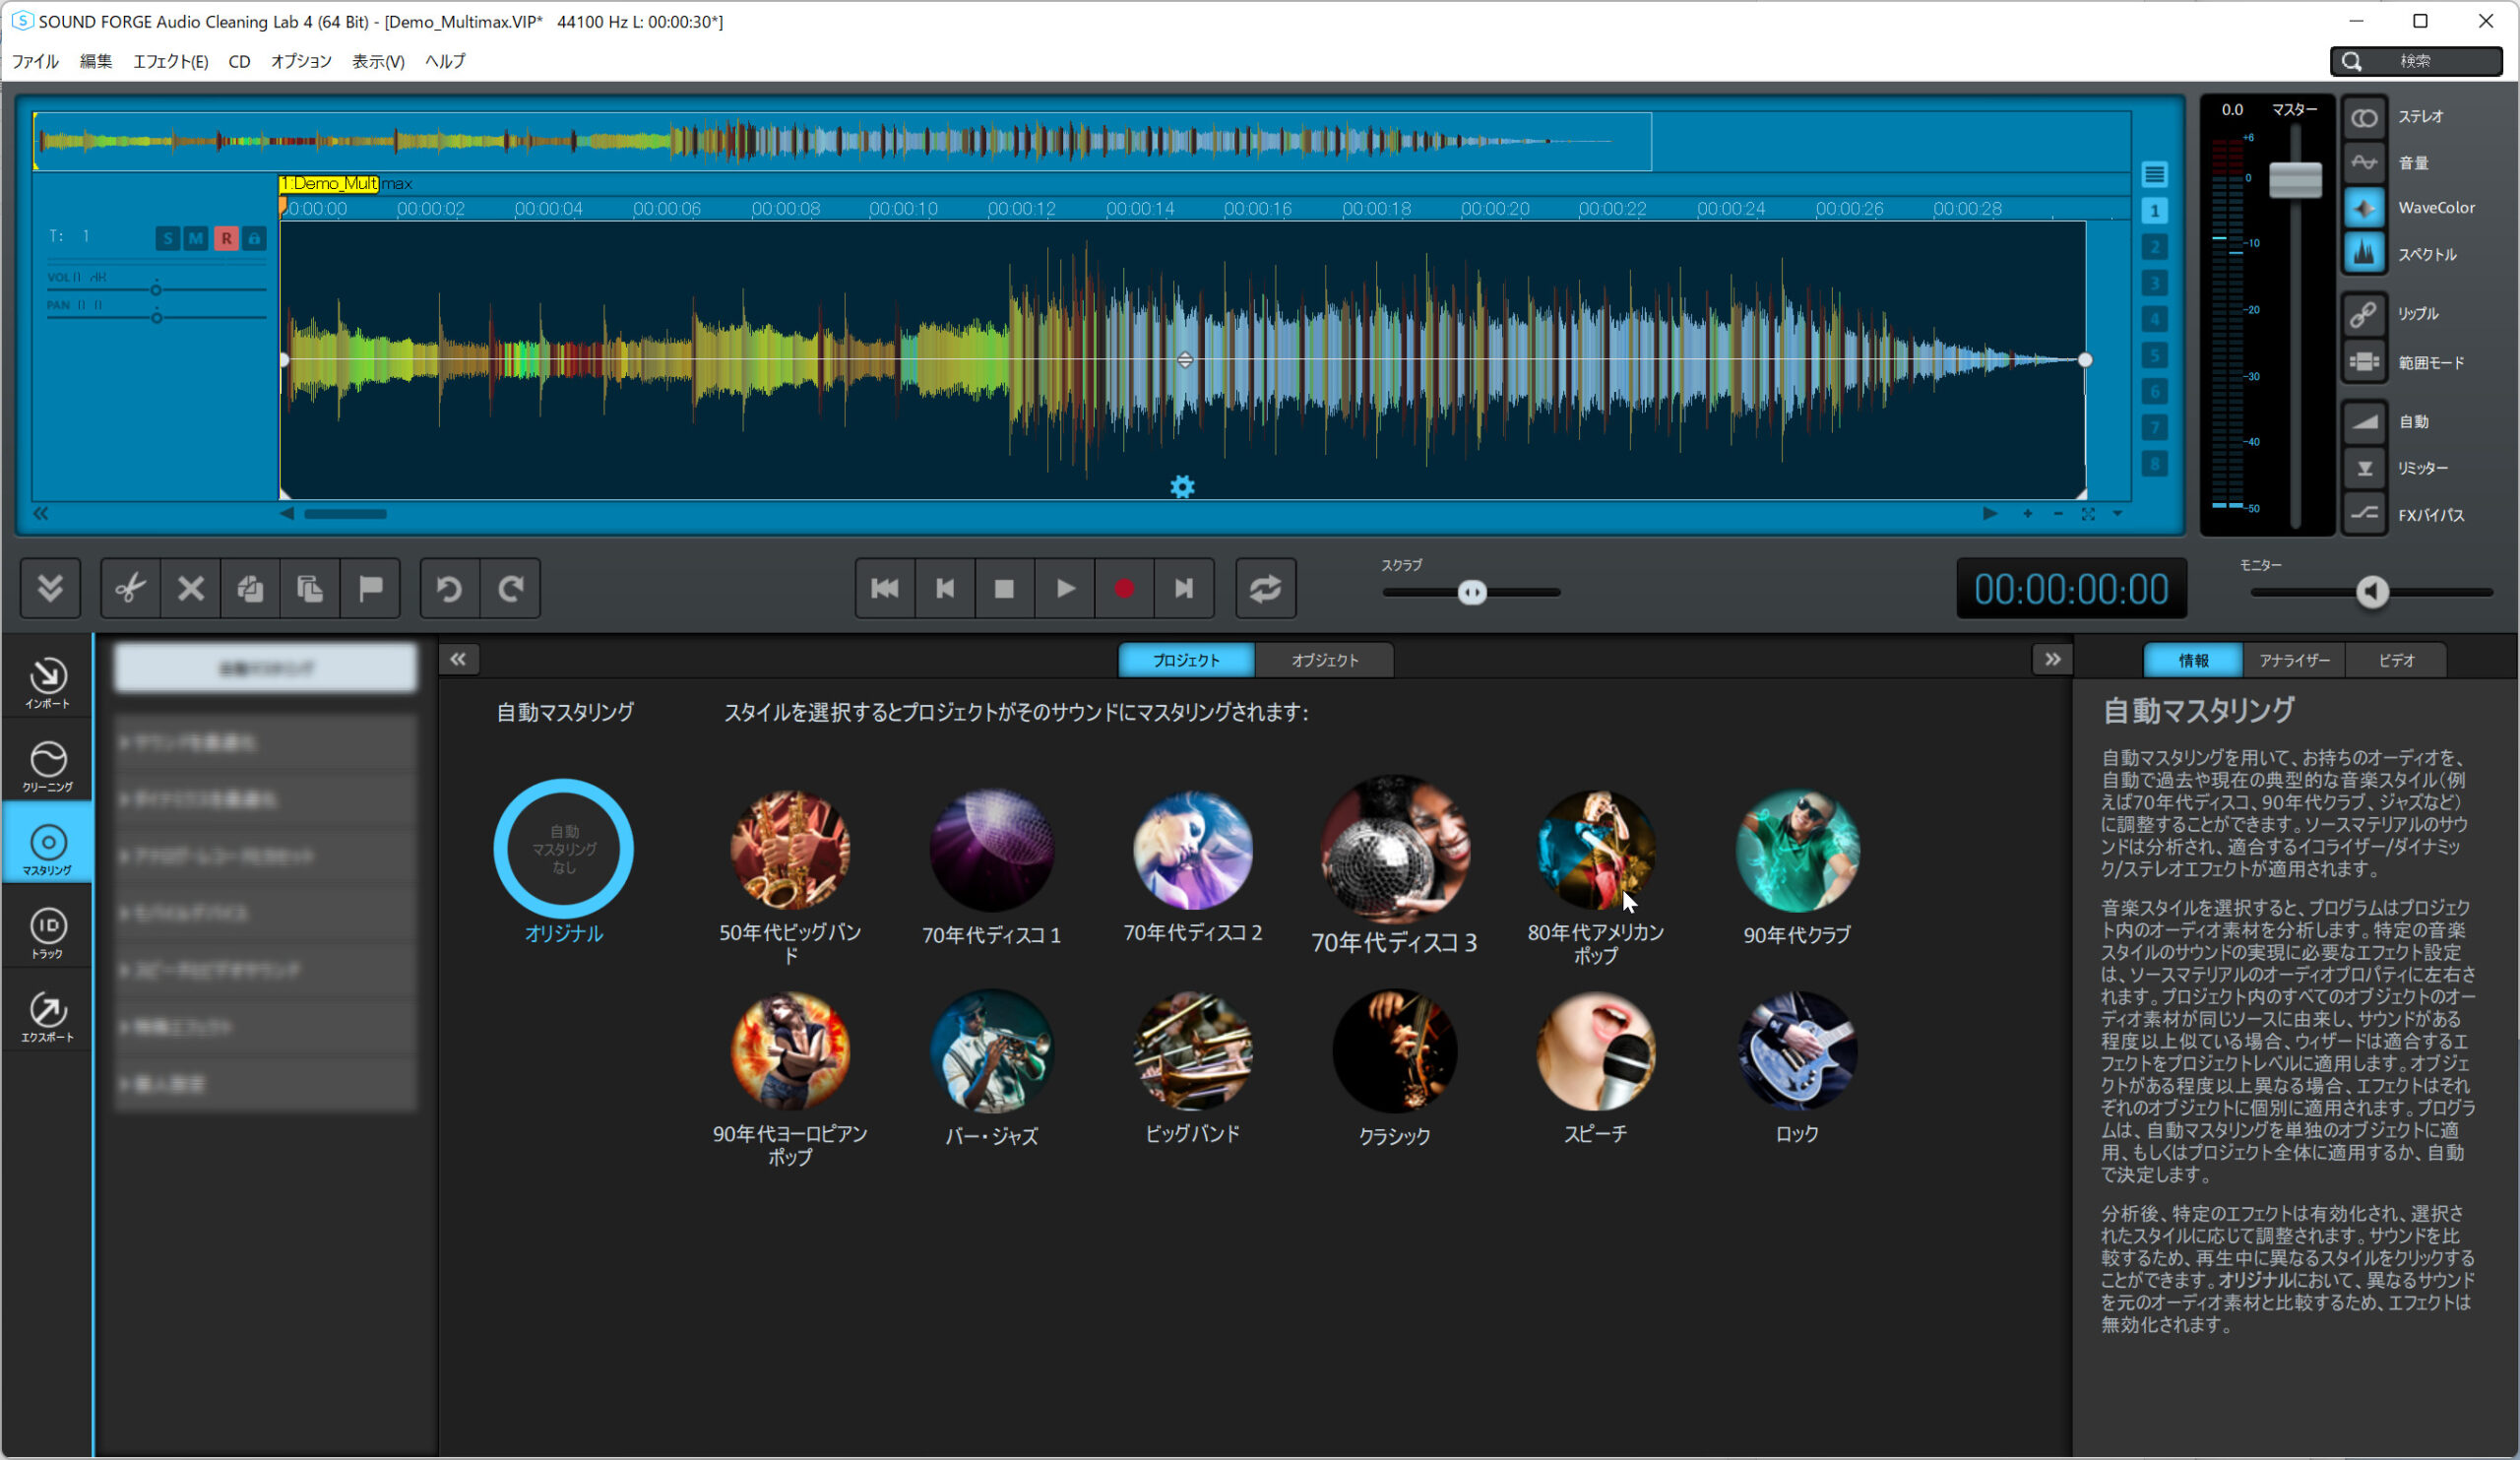The height and width of the screenshot is (1460, 2520).
Task: Collapse info panel with » button
Action: tap(2052, 659)
